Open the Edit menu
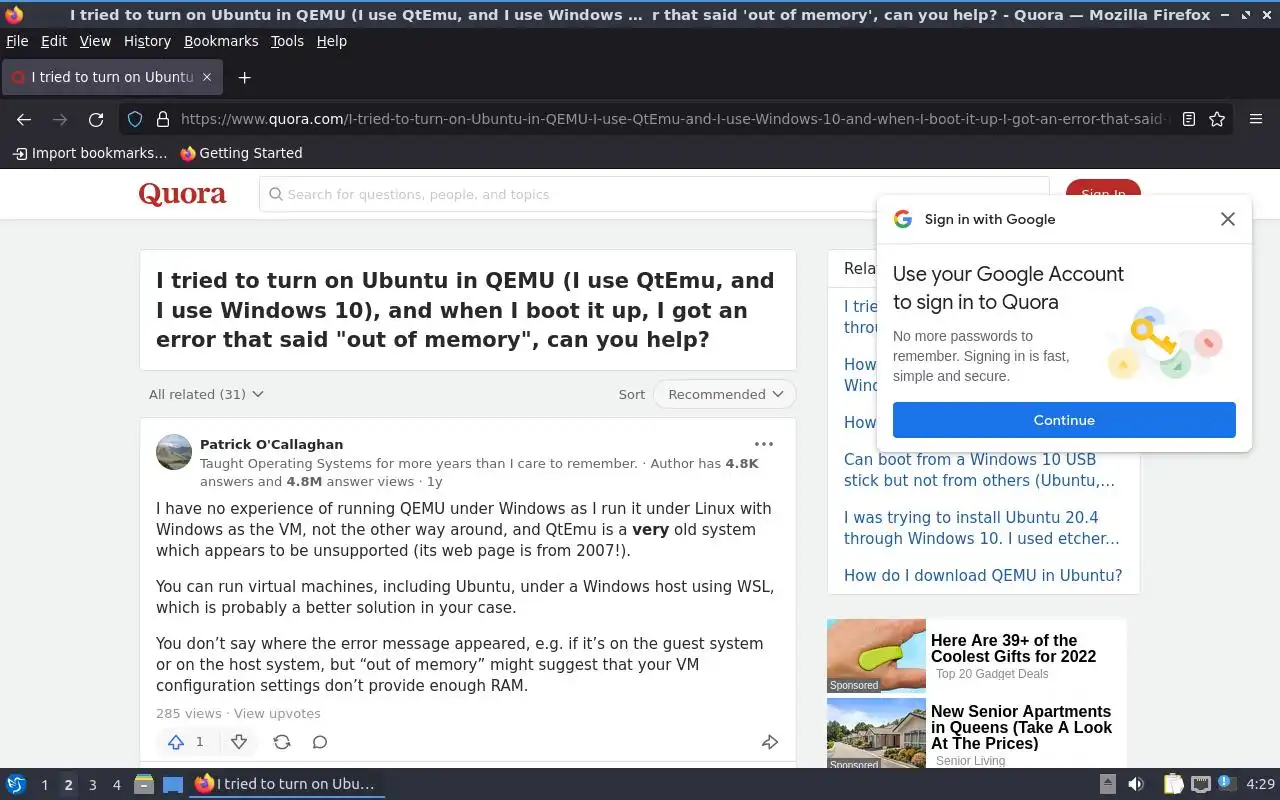1280x800 pixels. (x=54, y=41)
